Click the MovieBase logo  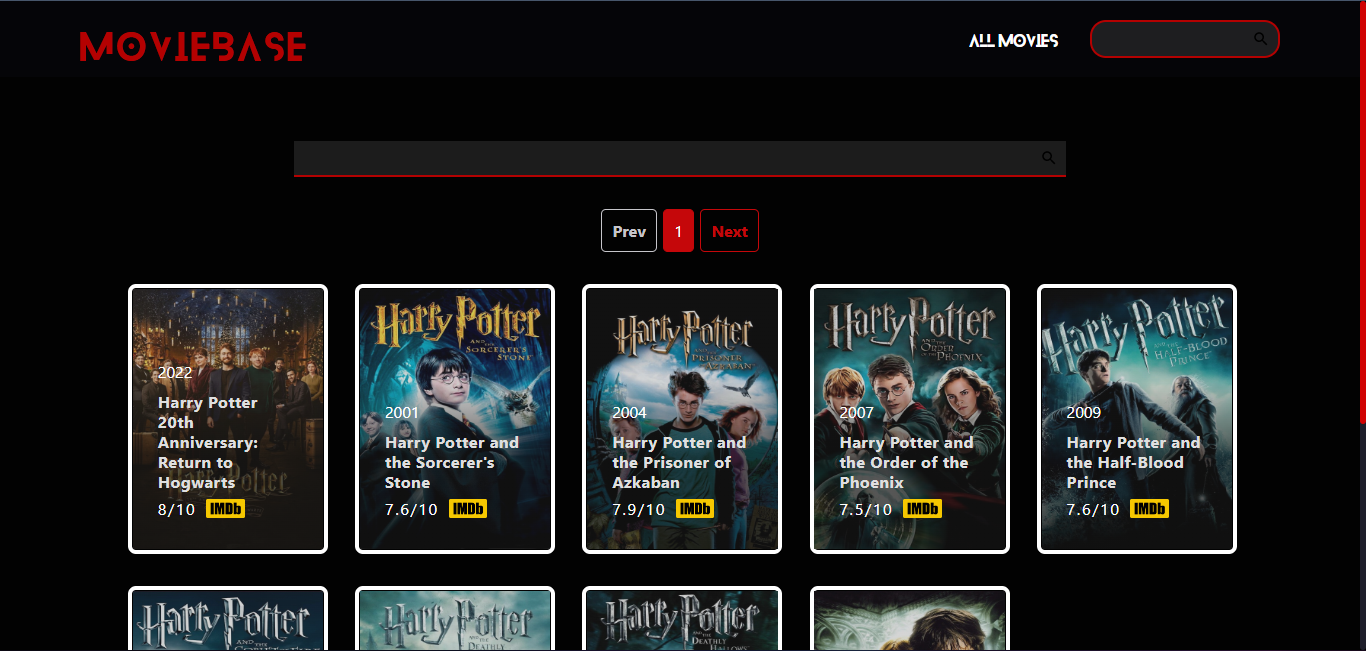point(191,45)
